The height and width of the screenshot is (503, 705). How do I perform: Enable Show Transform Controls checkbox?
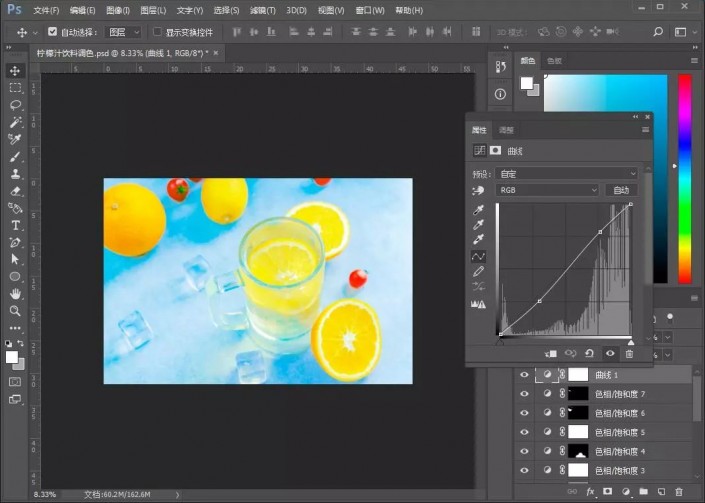point(157,31)
